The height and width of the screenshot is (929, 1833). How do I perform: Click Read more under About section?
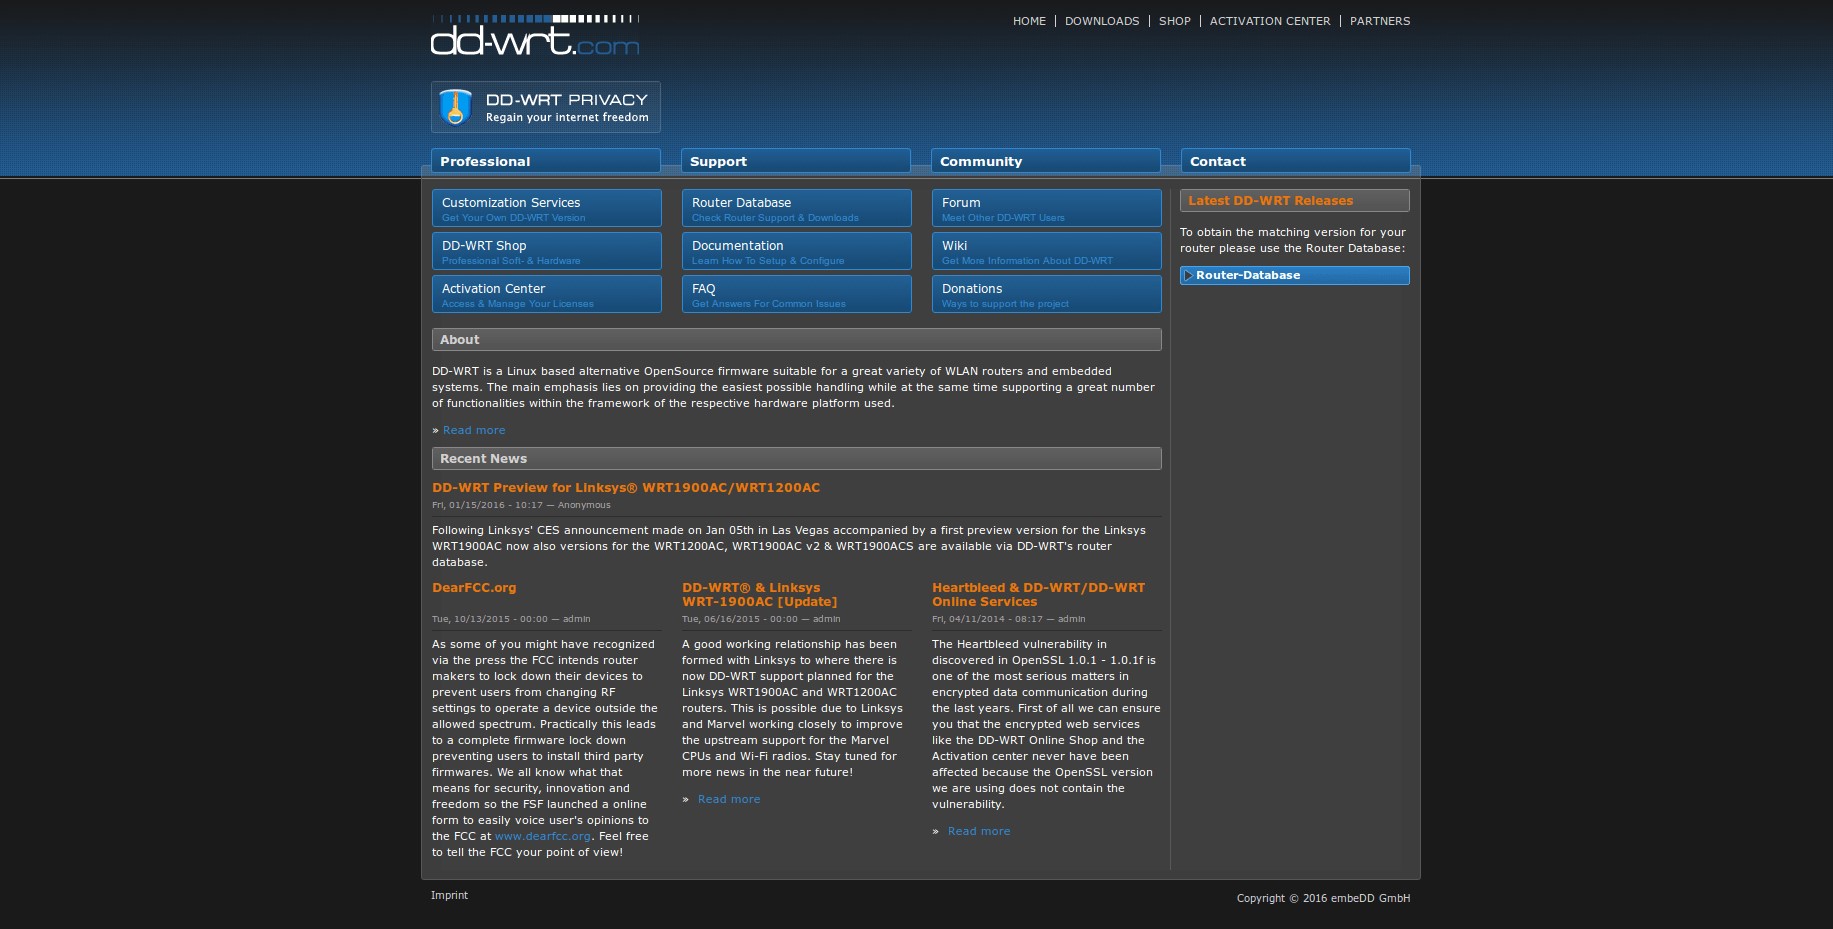pyautogui.click(x=474, y=431)
